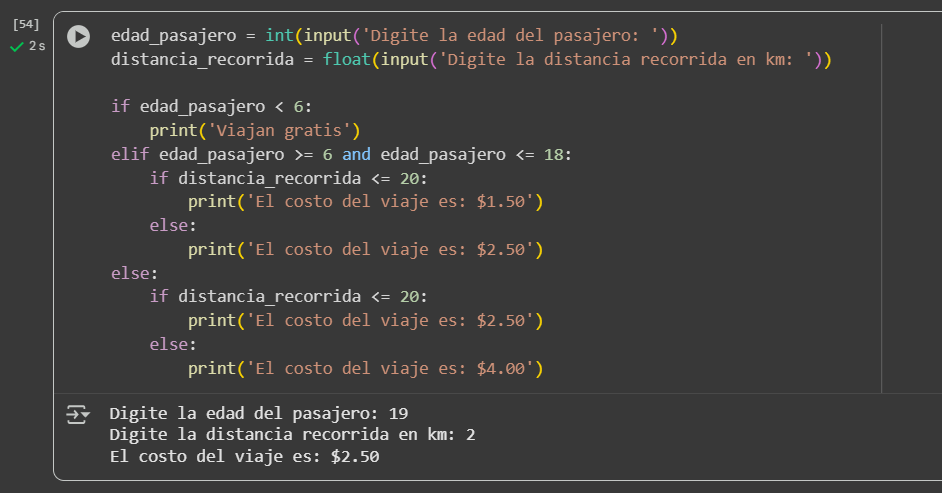Click the 'if edad_pasajero < 6:' line
Screen dimensions: 942x493
point(211,106)
